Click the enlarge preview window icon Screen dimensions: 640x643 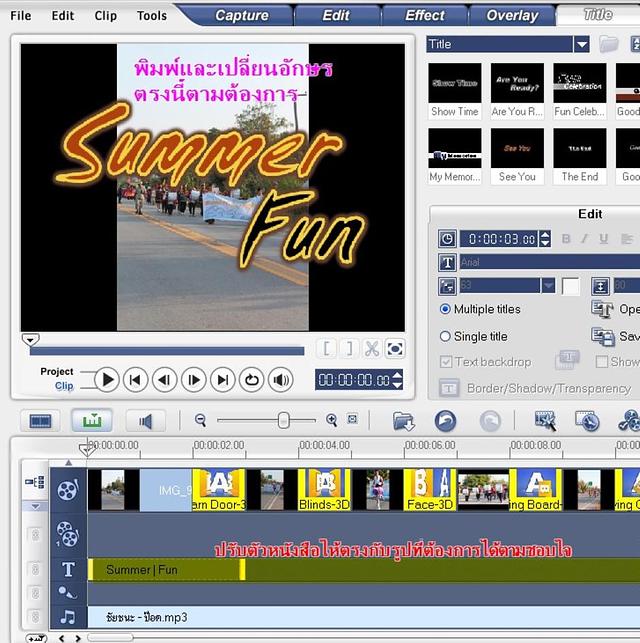click(x=395, y=348)
